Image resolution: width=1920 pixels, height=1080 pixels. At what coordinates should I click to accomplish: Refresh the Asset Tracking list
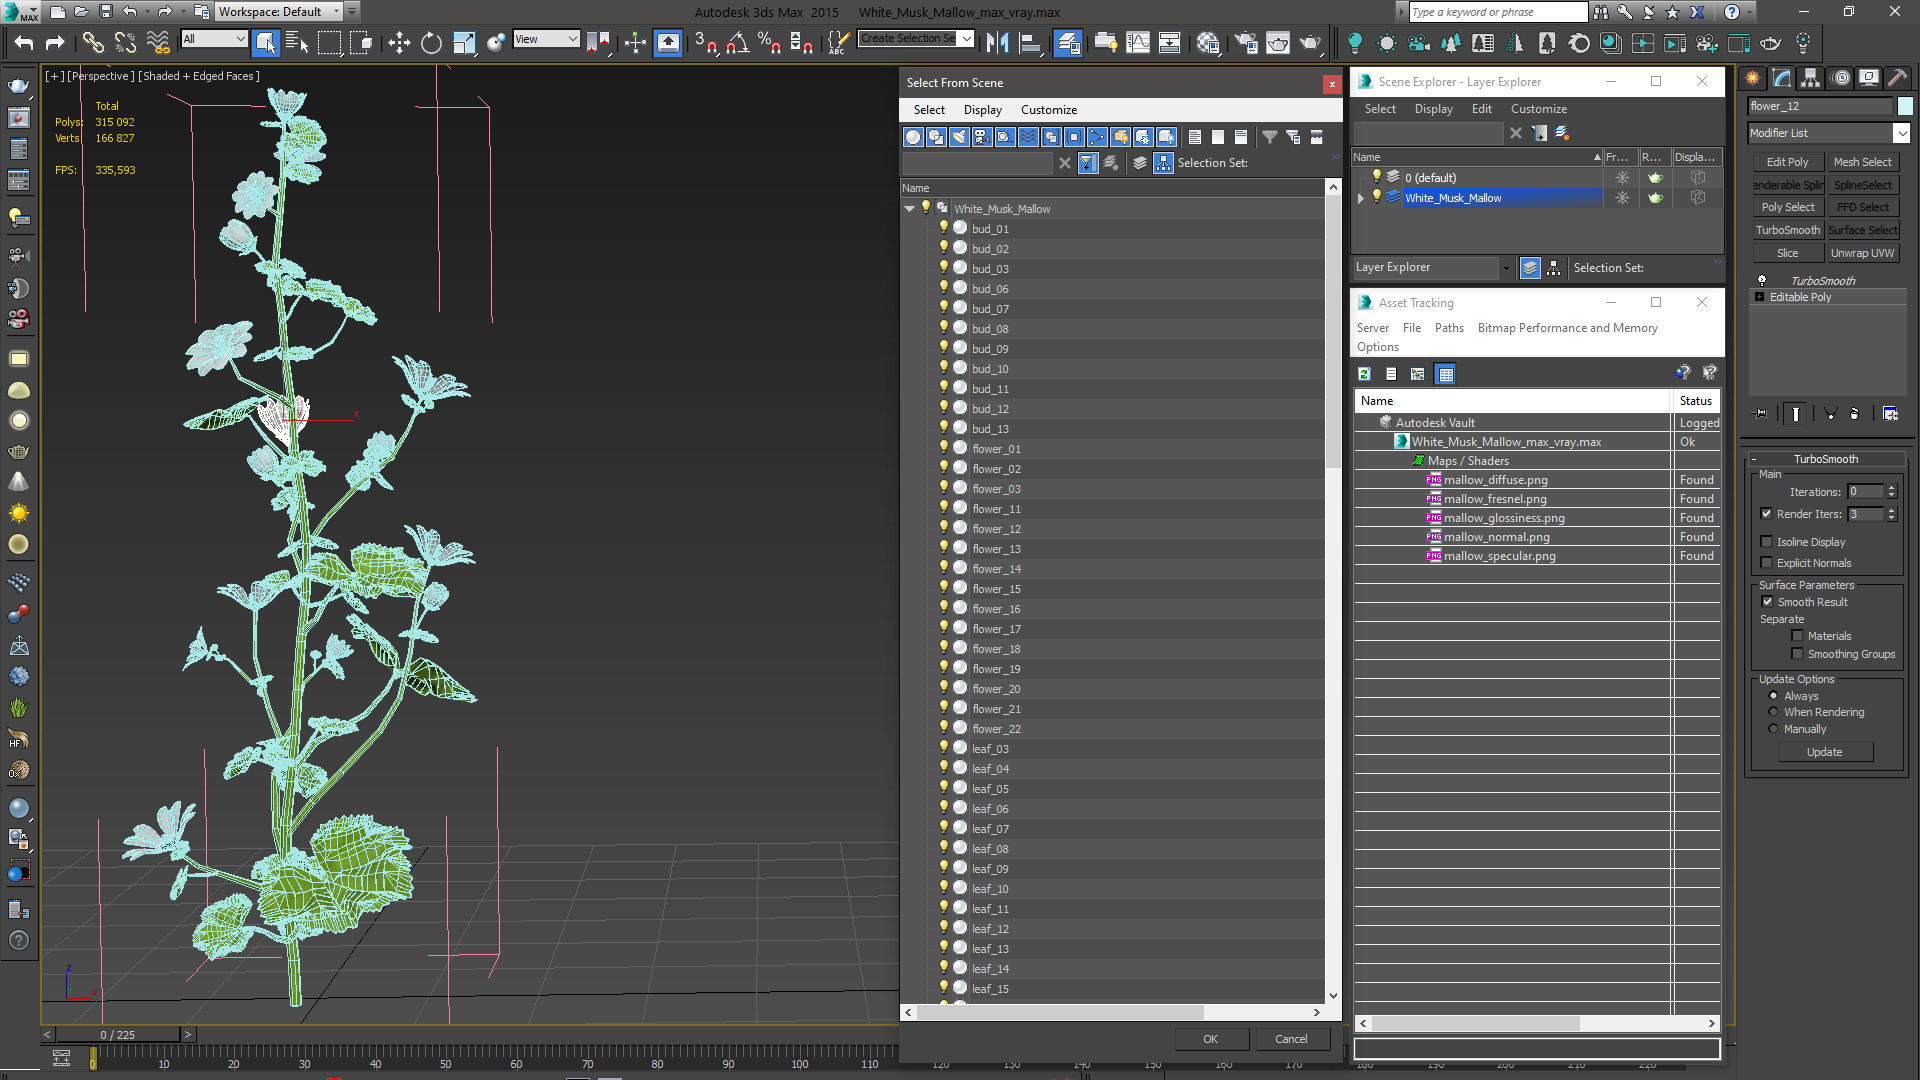[1364, 374]
